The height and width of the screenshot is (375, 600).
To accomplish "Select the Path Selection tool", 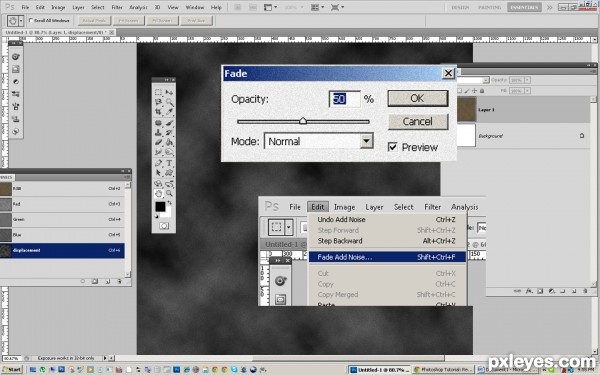I will coord(158,173).
